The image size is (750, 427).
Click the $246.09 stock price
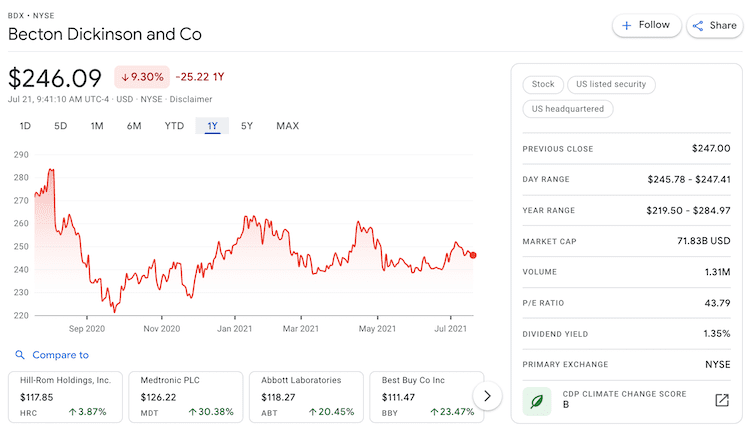click(55, 78)
